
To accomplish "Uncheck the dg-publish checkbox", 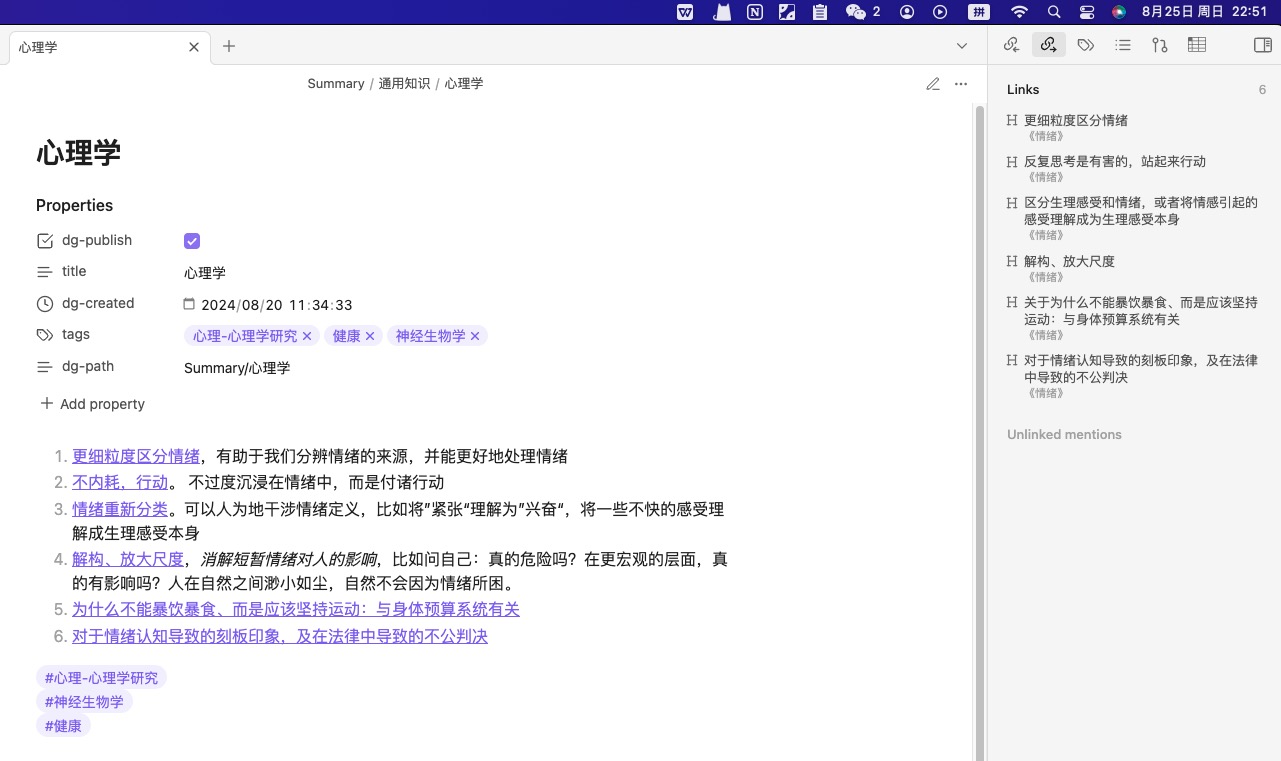I will (x=192, y=241).
